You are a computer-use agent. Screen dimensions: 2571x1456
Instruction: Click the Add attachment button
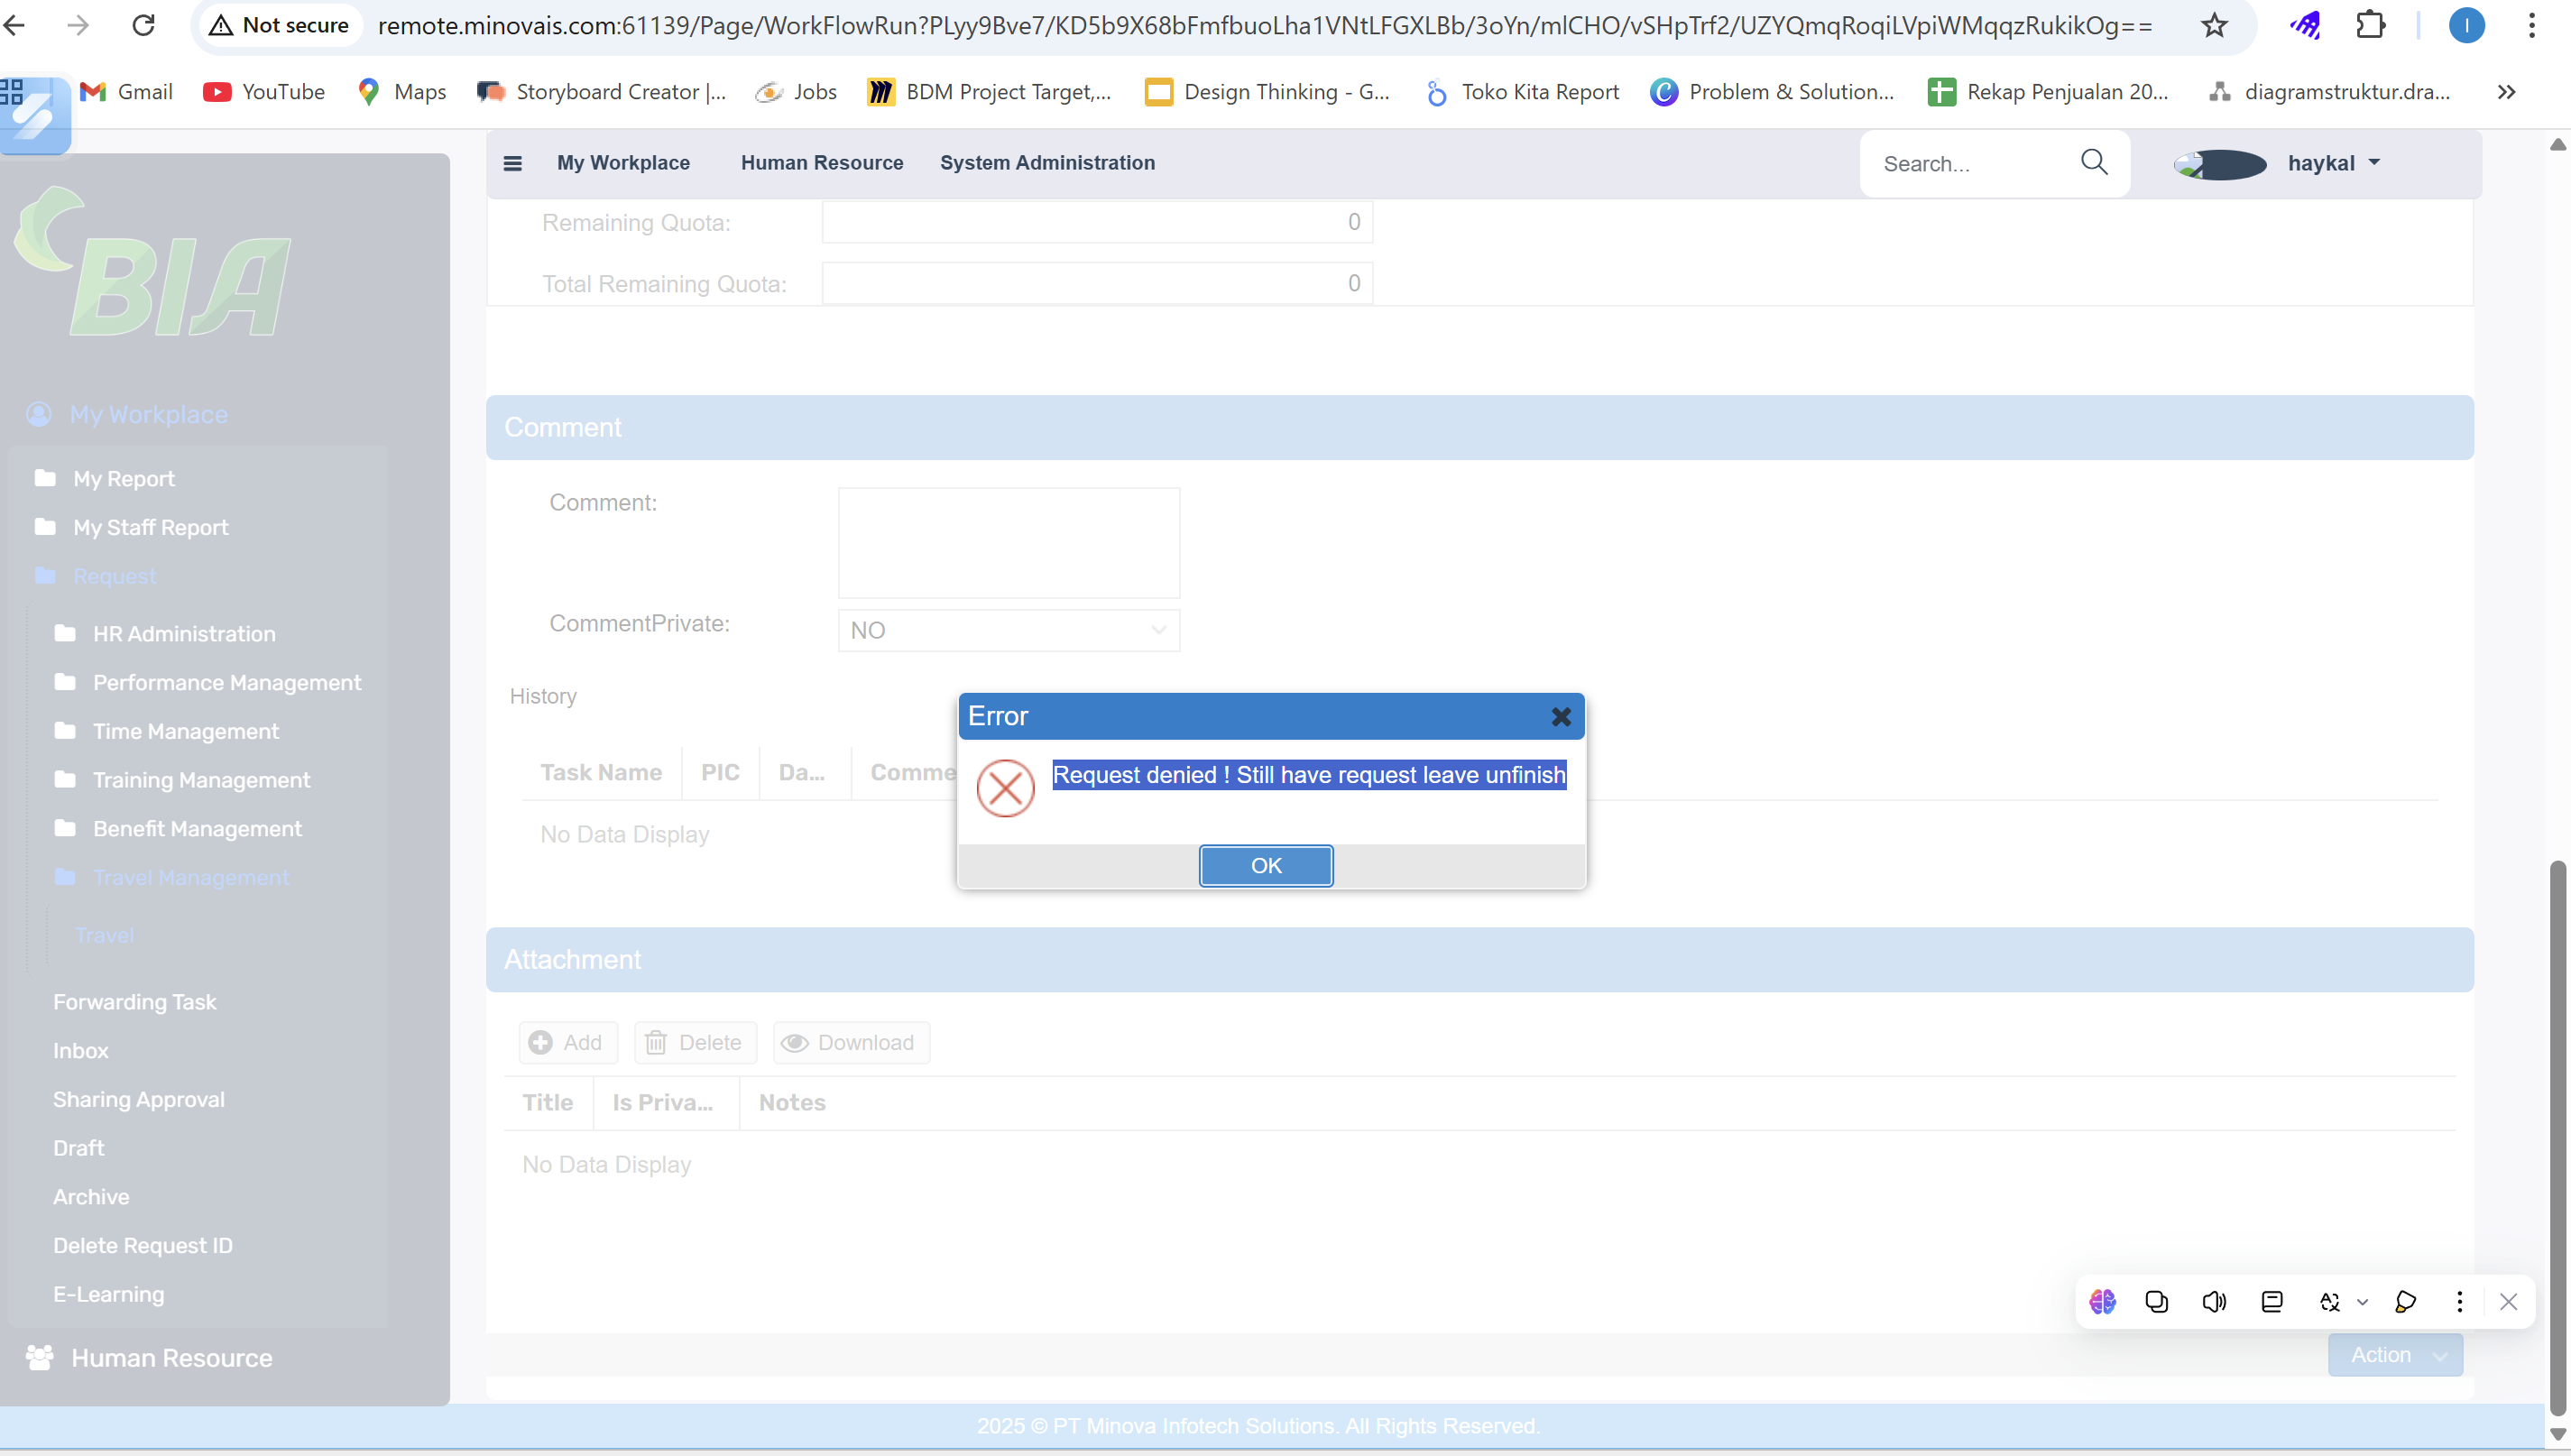tap(567, 1043)
